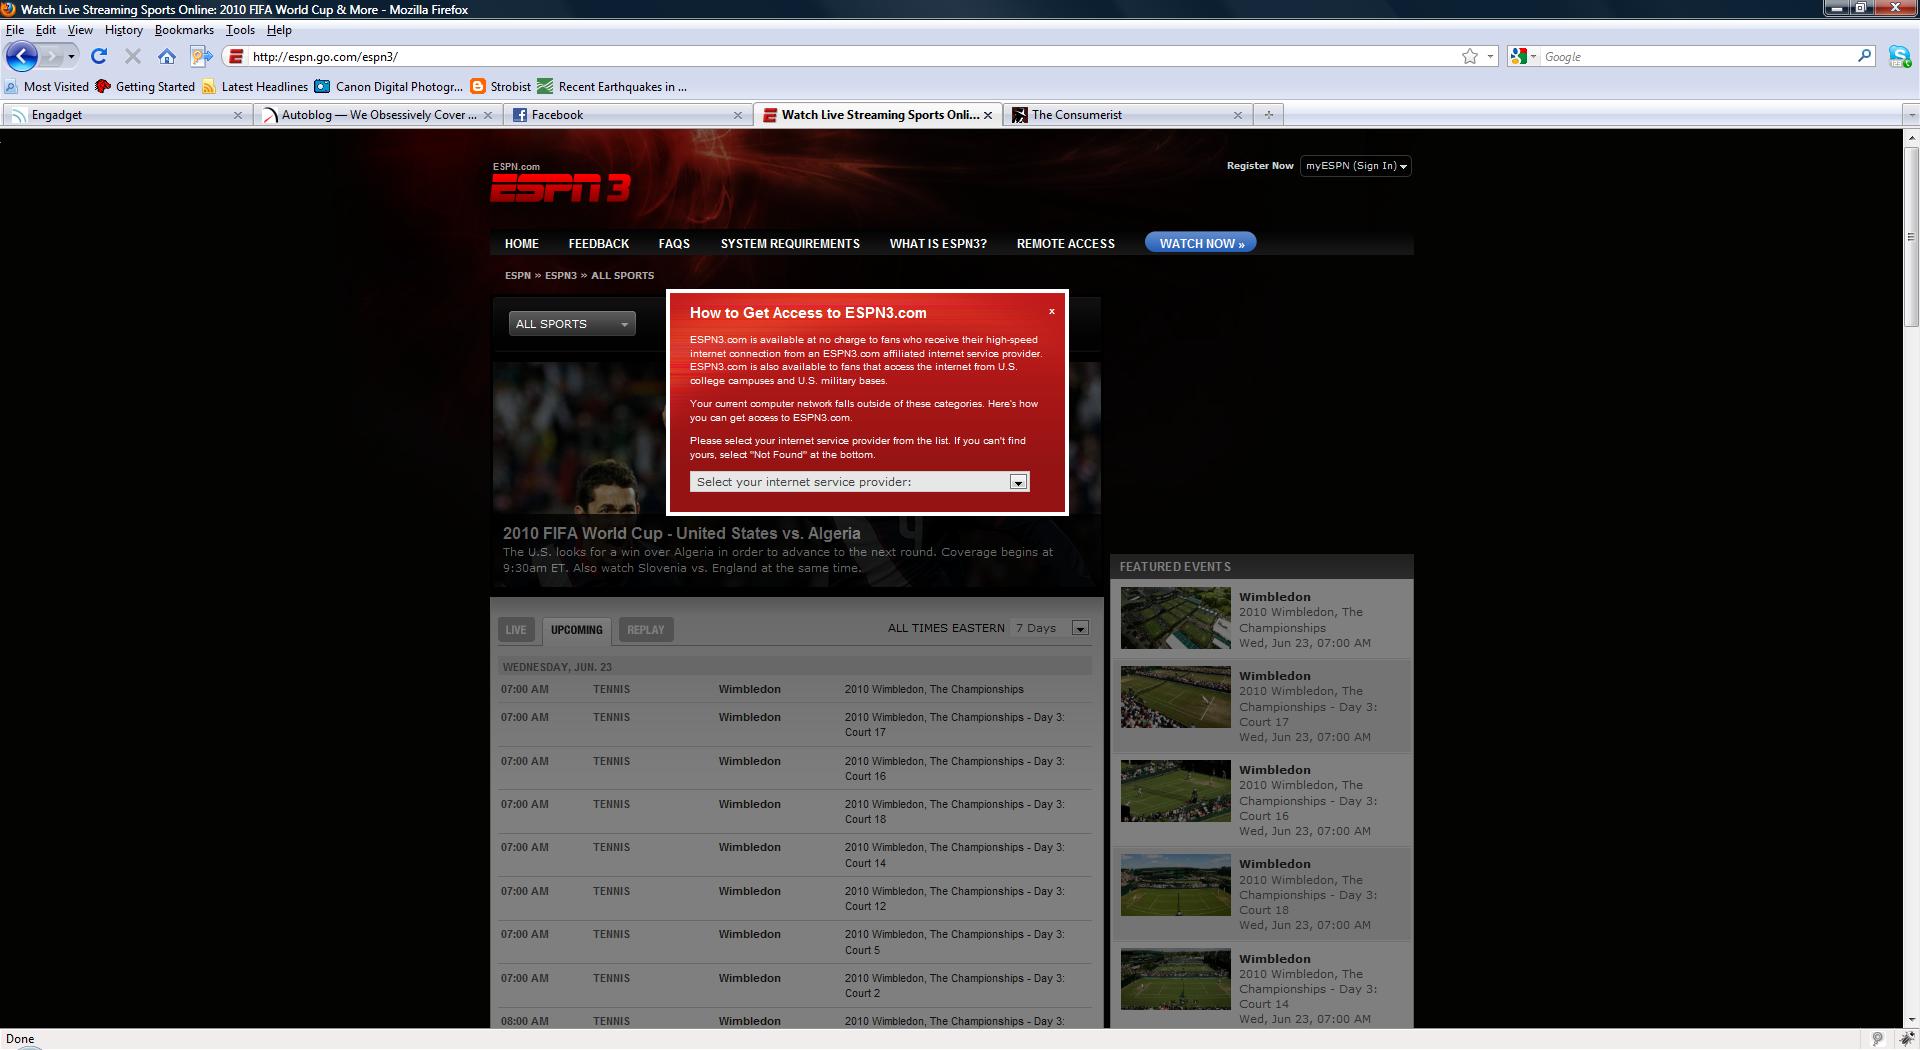Screen dimensions: 1920x1050
Task: Switch to the Facebook tab
Action: [x=627, y=115]
